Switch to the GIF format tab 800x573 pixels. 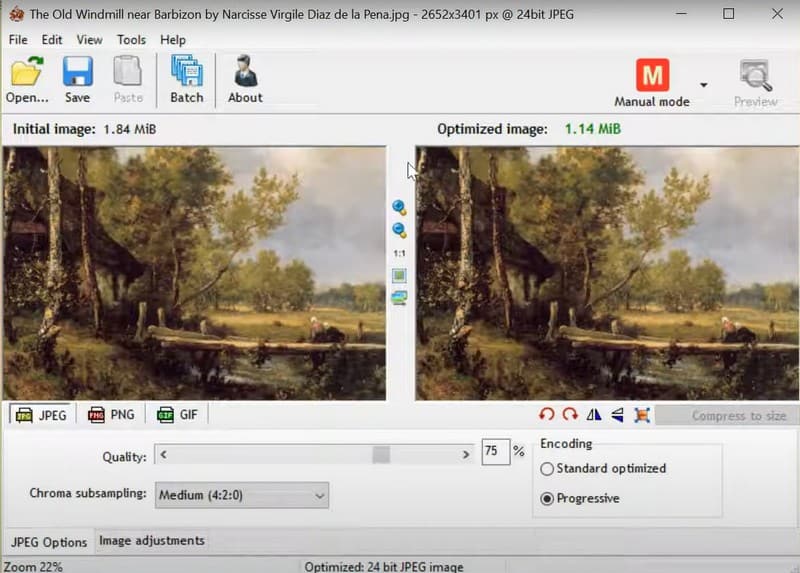tap(177, 415)
